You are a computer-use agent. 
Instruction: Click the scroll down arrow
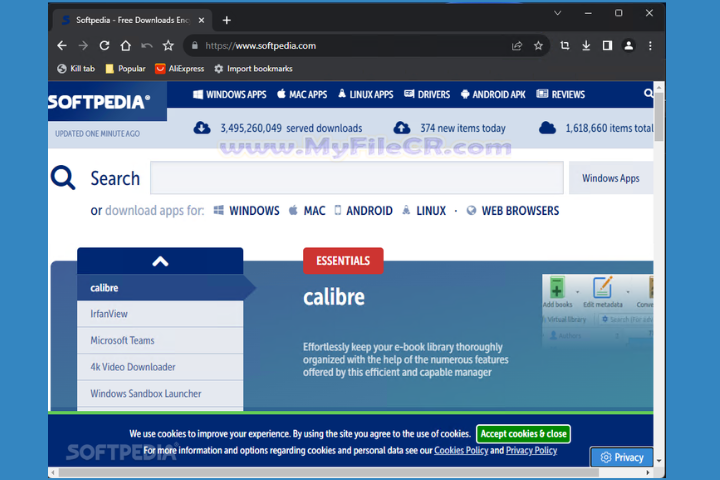click(659, 461)
